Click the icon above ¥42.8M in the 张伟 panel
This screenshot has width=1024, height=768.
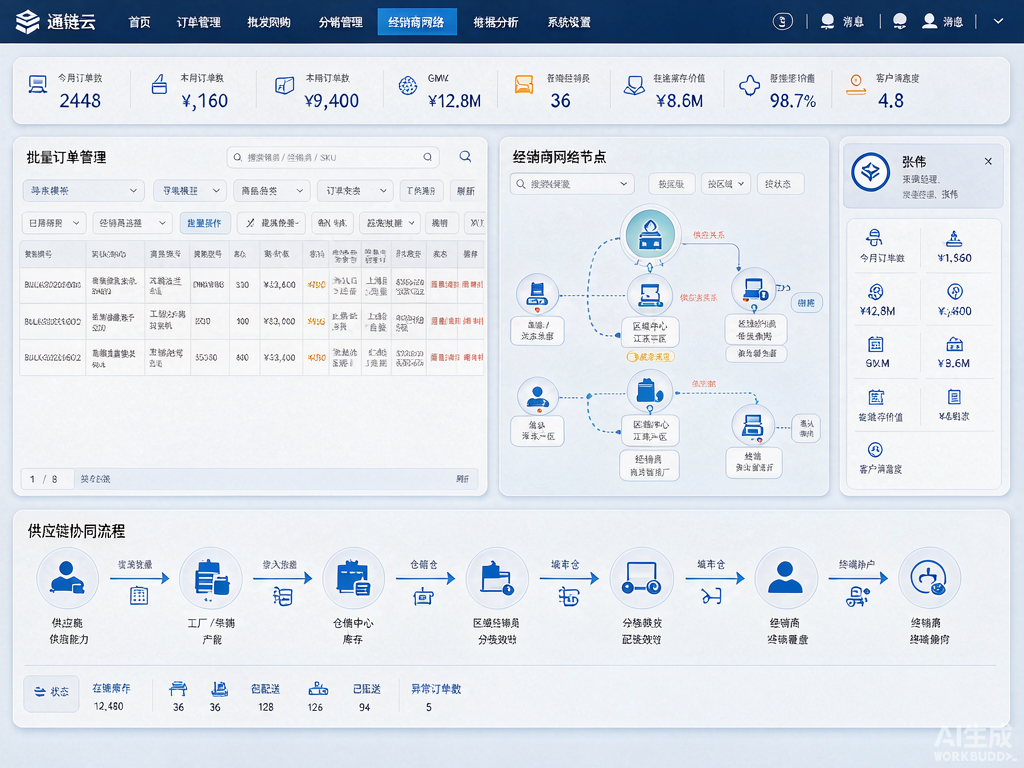point(876,291)
